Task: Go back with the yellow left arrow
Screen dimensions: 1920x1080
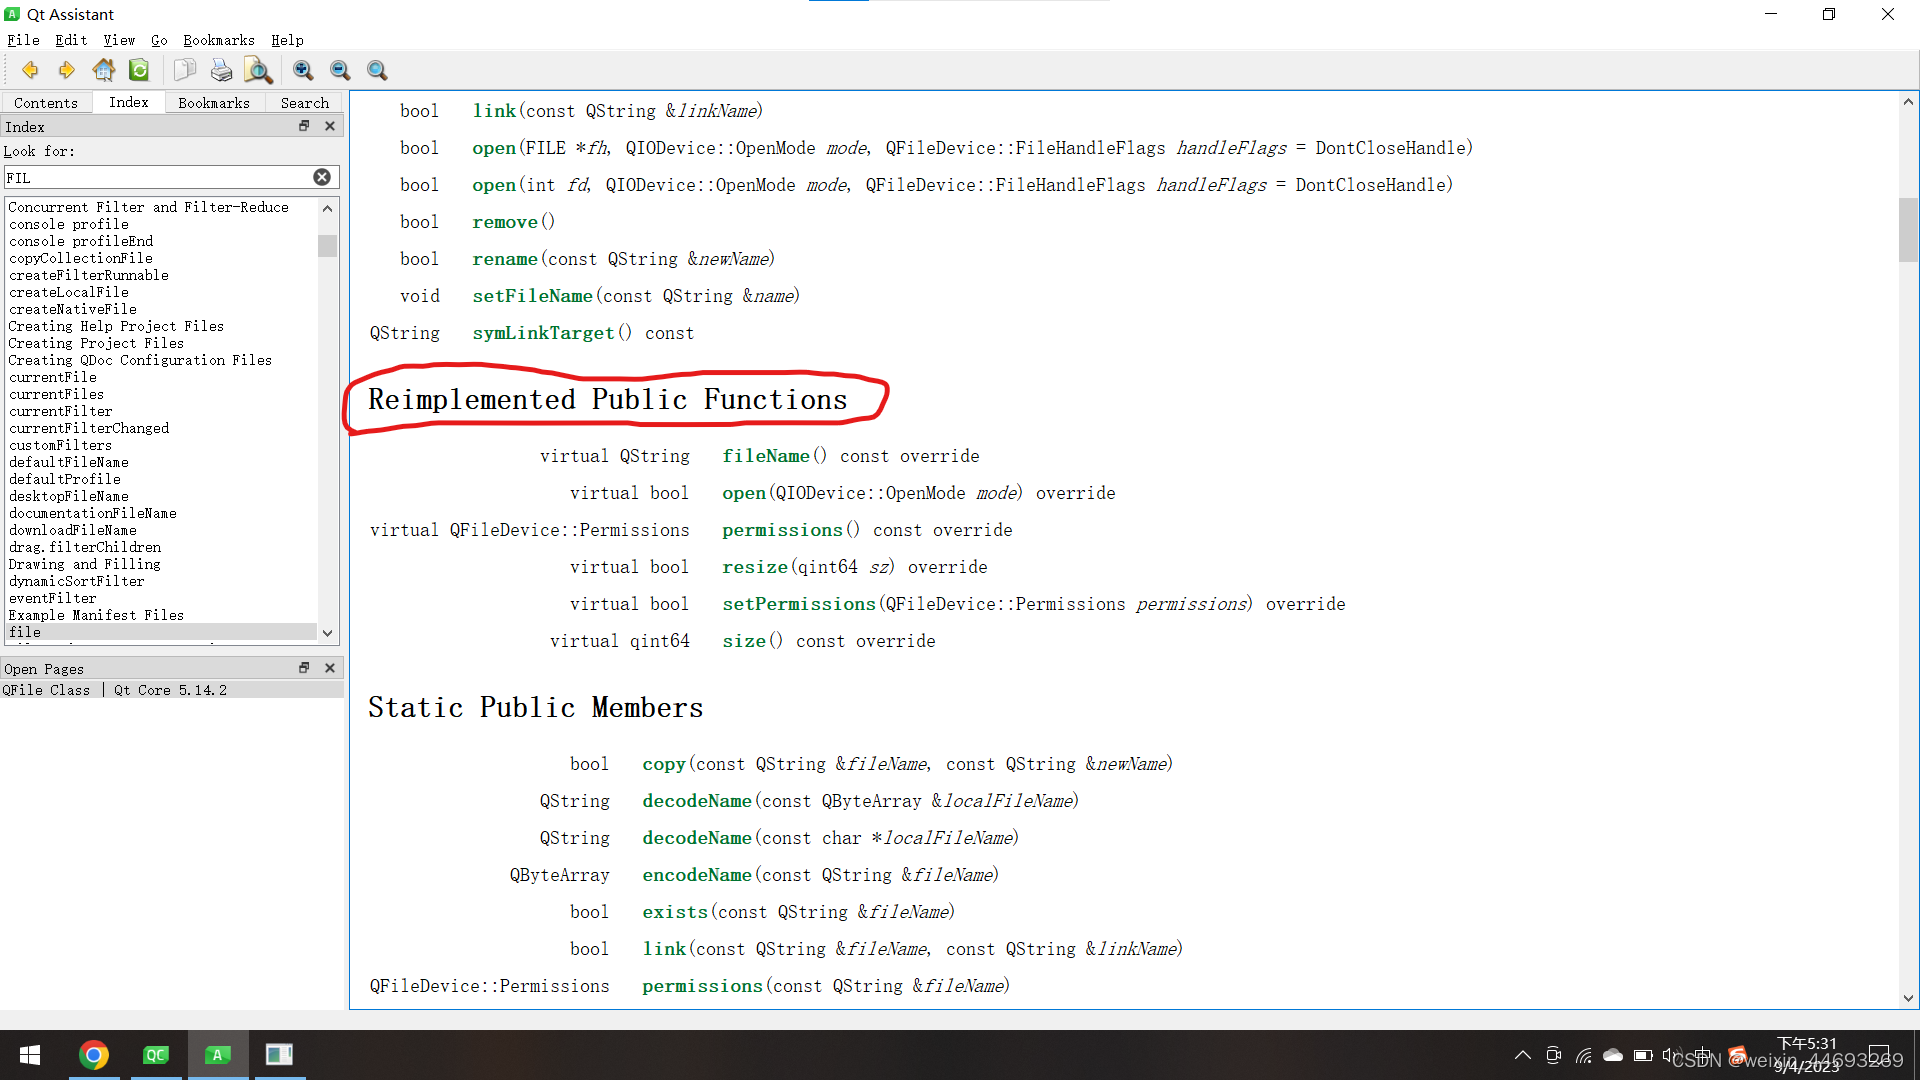Action: pyautogui.click(x=30, y=70)
